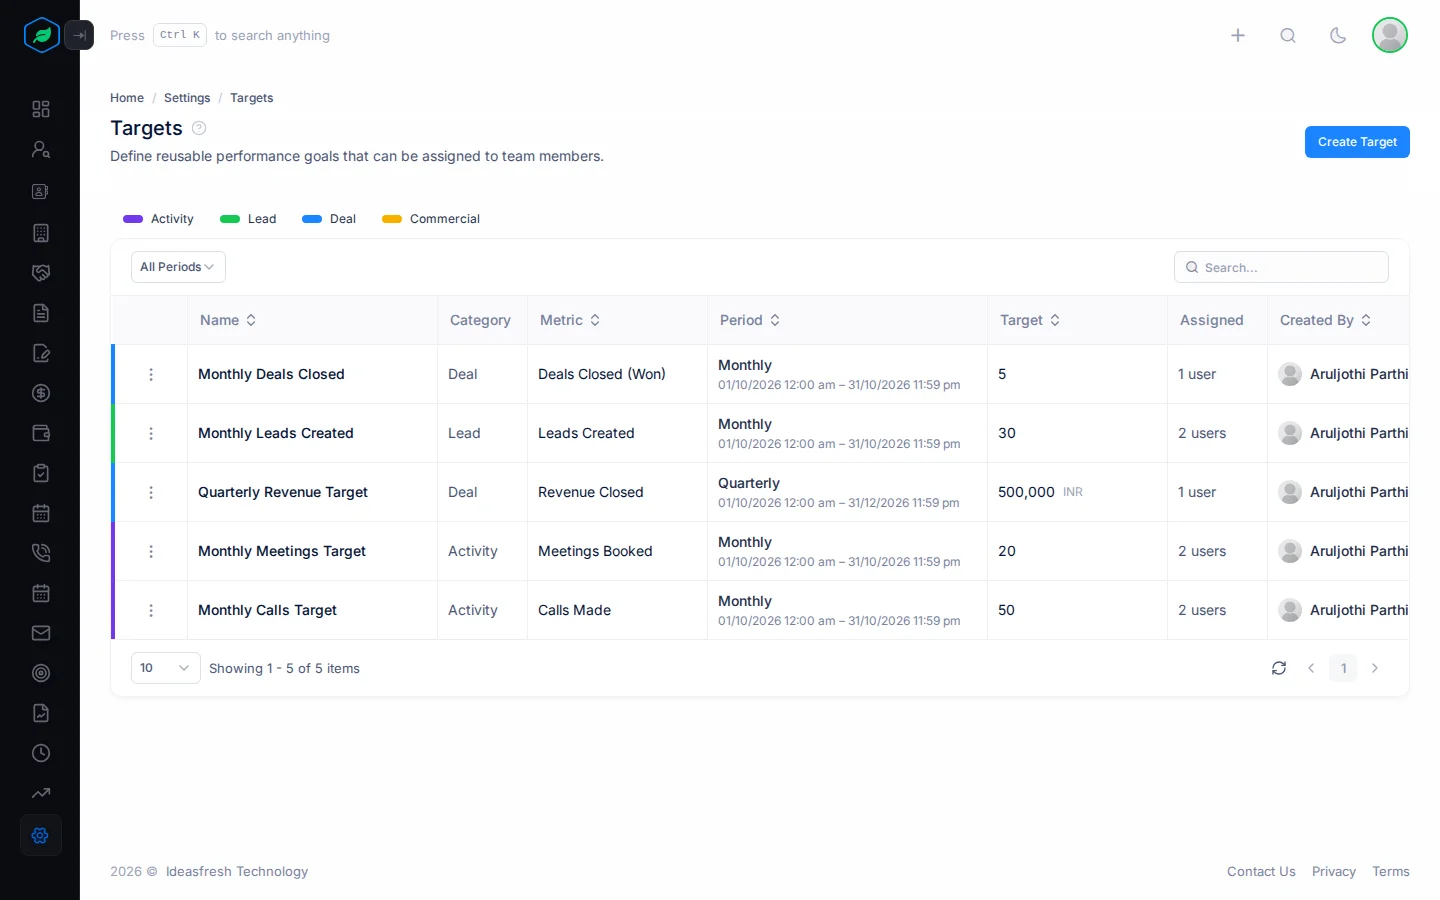The width and height of the screenshot is (1440, 900).
Task: Open the contract pen-and-page icon in sidebar
Action: point(41,353)
